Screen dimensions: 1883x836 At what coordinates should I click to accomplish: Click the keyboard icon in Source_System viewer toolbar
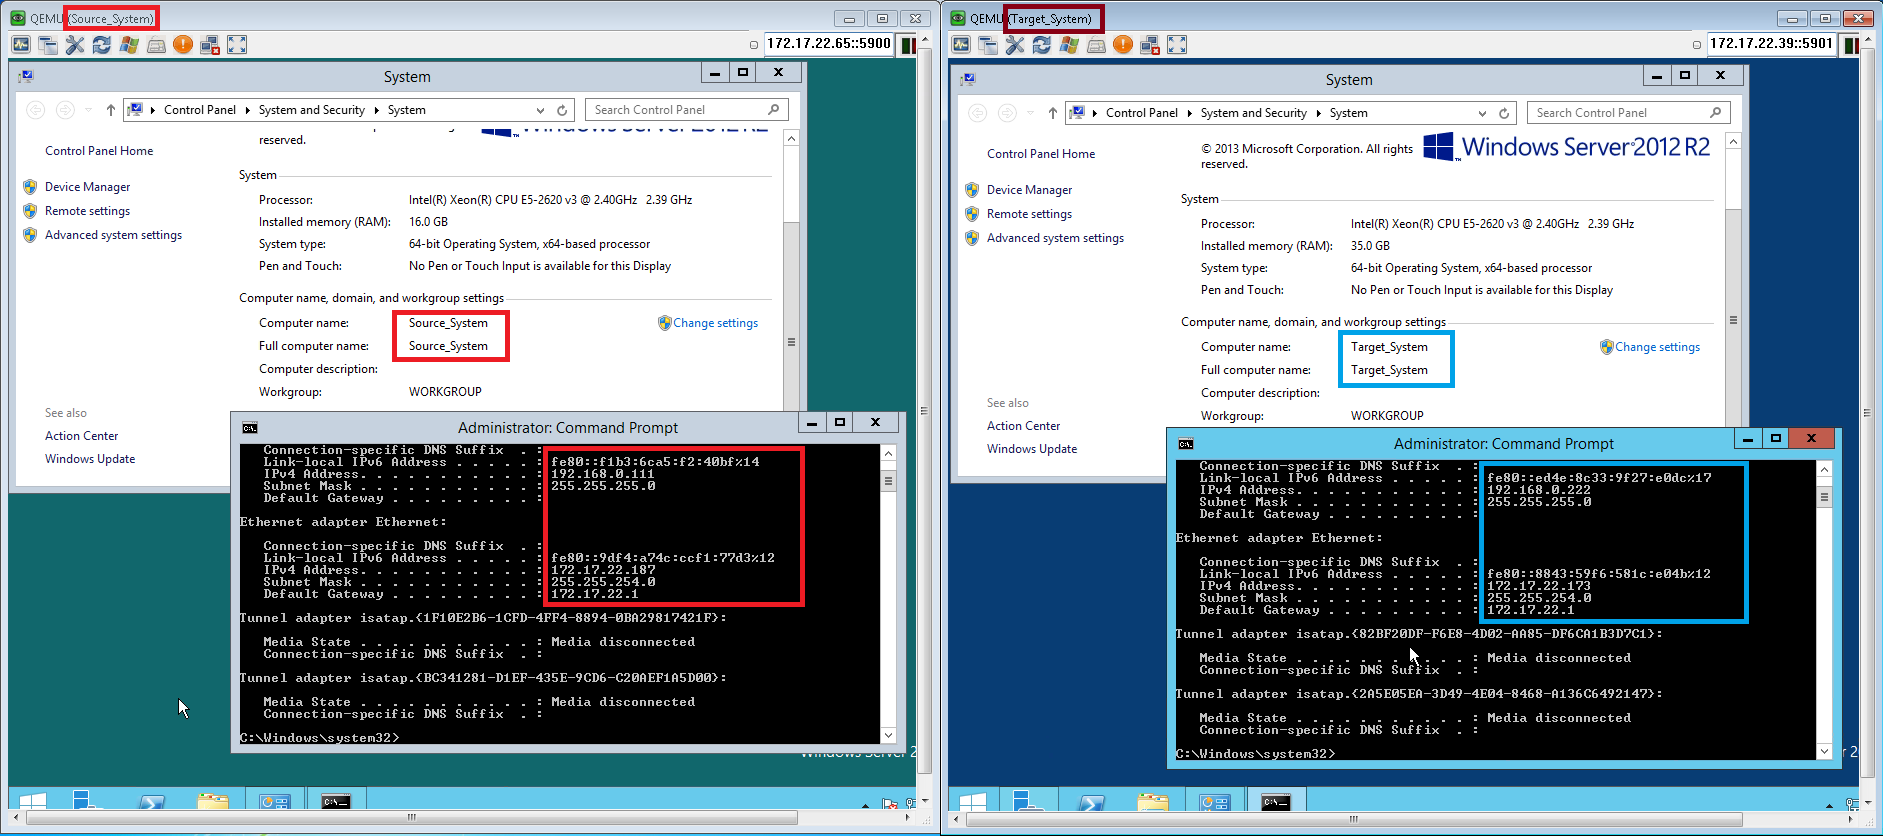click(156, 45)
